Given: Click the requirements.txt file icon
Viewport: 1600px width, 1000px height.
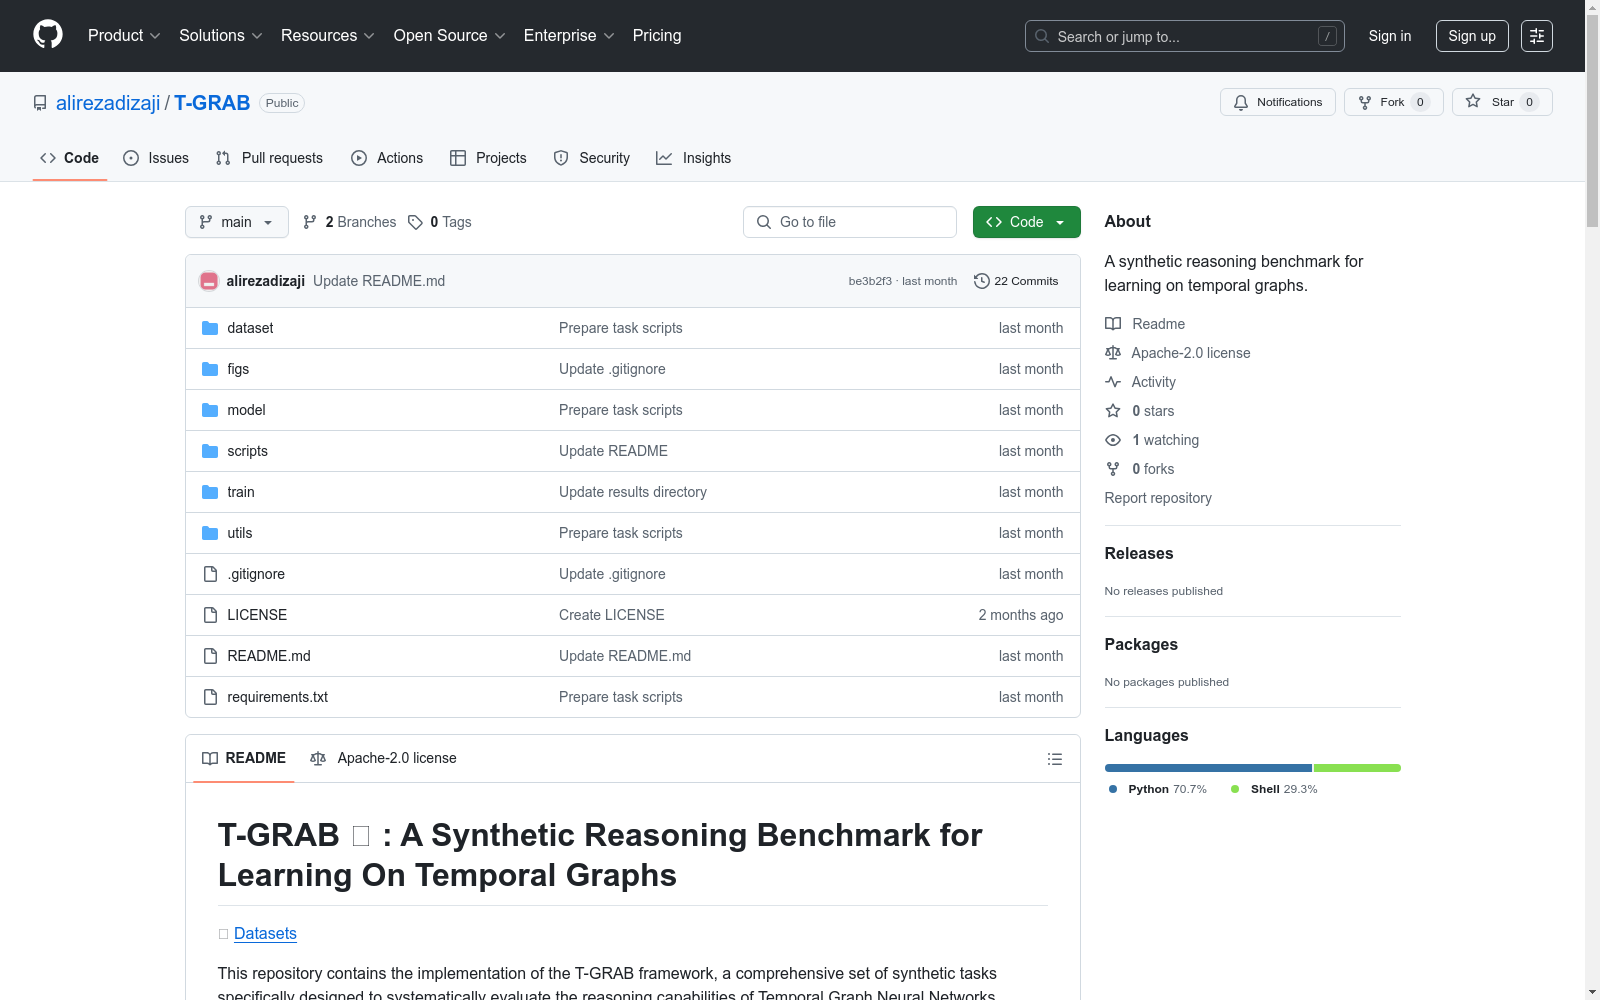Looking at the screenshot, I should coord(210,697).
